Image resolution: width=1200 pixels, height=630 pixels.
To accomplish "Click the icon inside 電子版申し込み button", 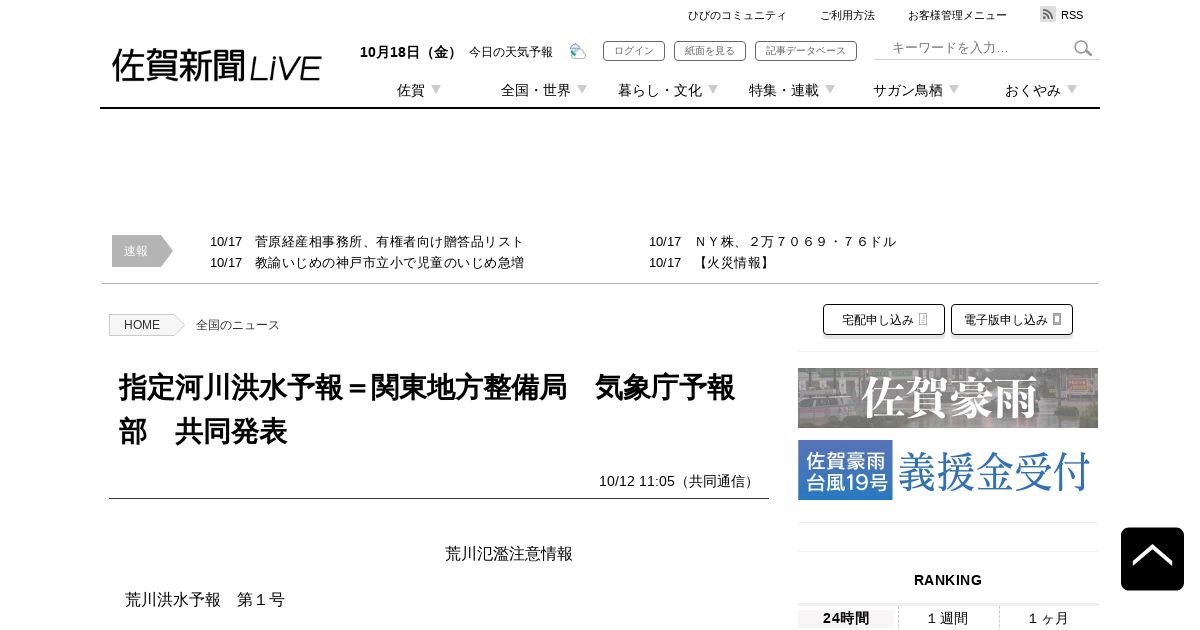I will (x=1057, y=319).
